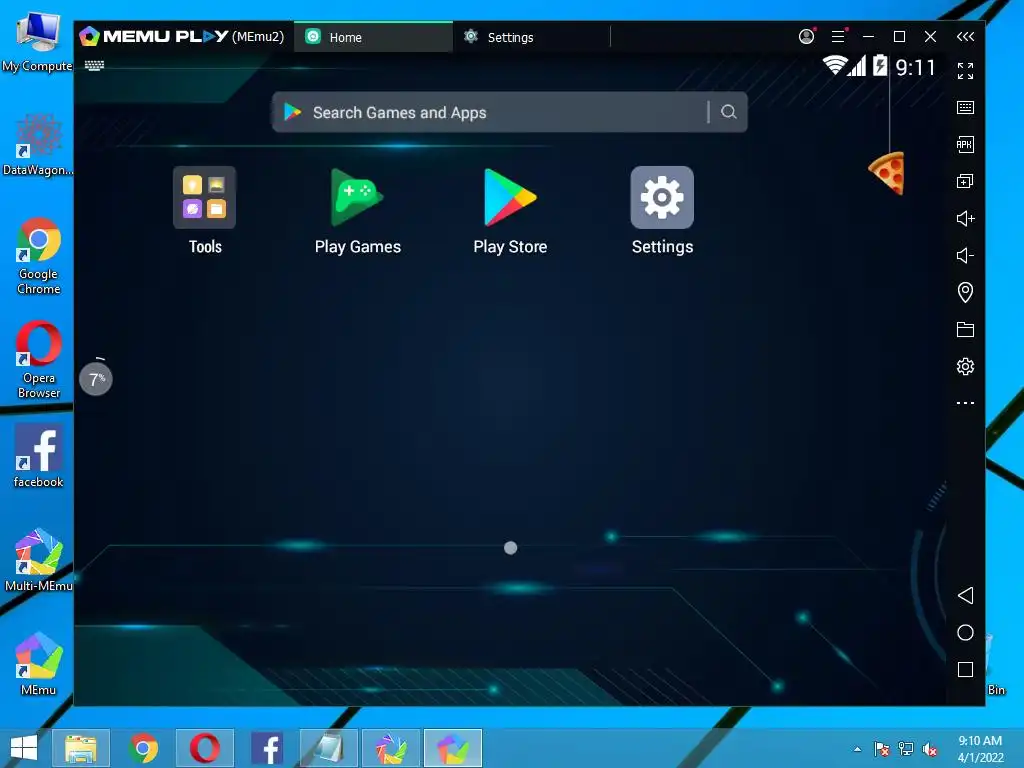1024x768 pixels.
Task: Open the Android Settings app icon
Action: click(x=662, y=197)
